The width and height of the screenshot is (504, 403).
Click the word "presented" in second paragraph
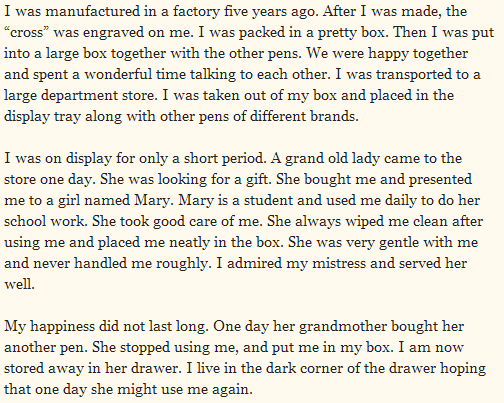click(x=440, y=180)
